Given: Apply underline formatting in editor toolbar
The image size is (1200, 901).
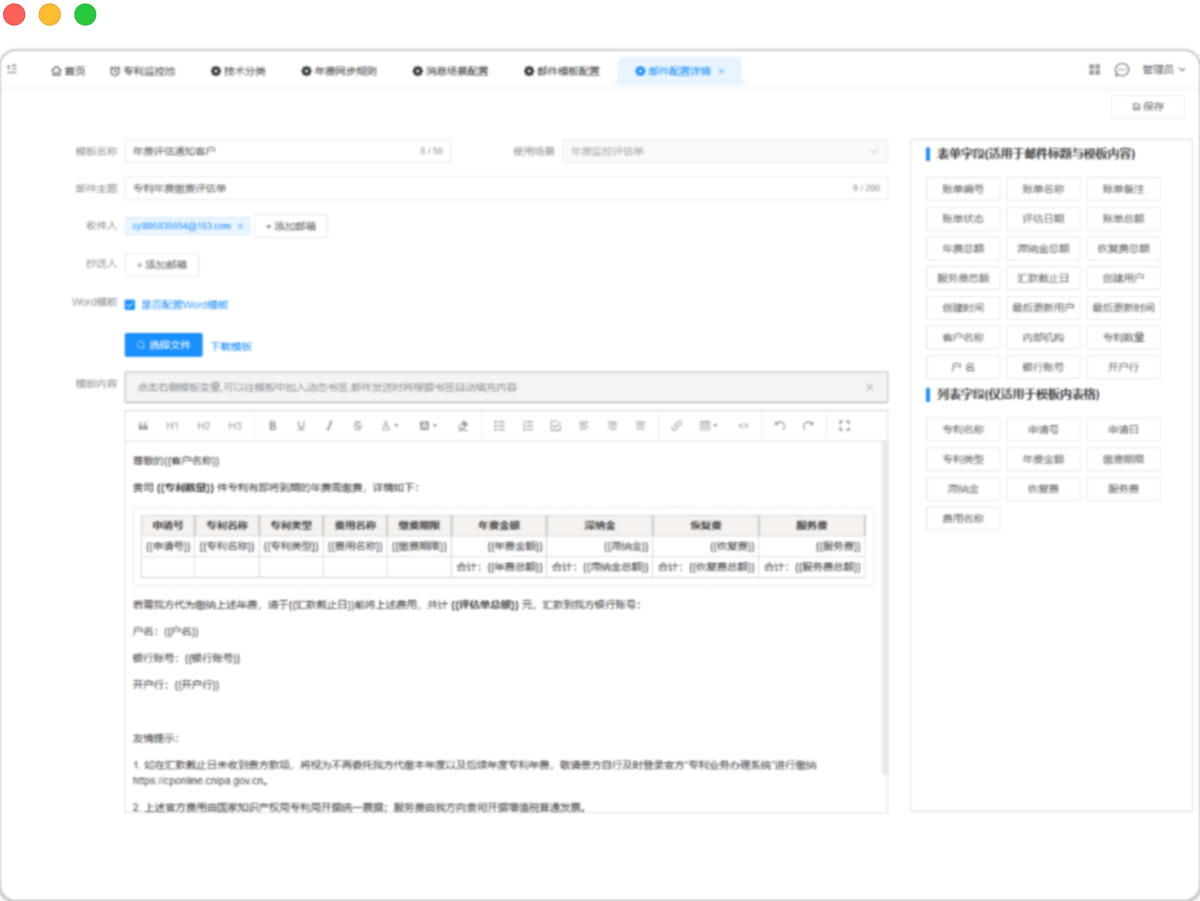Looking at the screenshot, I should click(x=301, y=426).
